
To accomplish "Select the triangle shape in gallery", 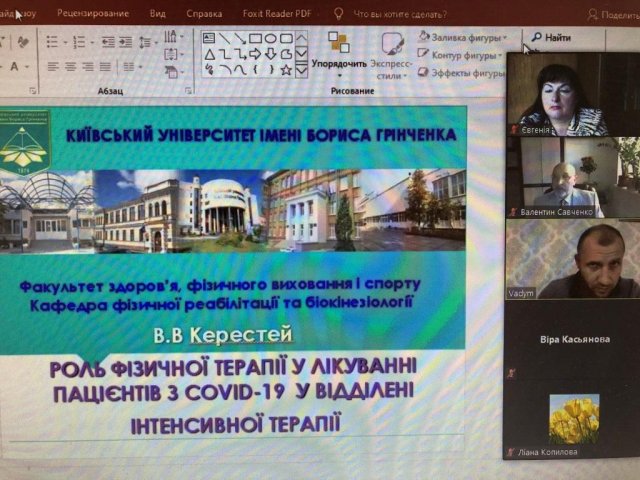I will click(x=209, y=54).
